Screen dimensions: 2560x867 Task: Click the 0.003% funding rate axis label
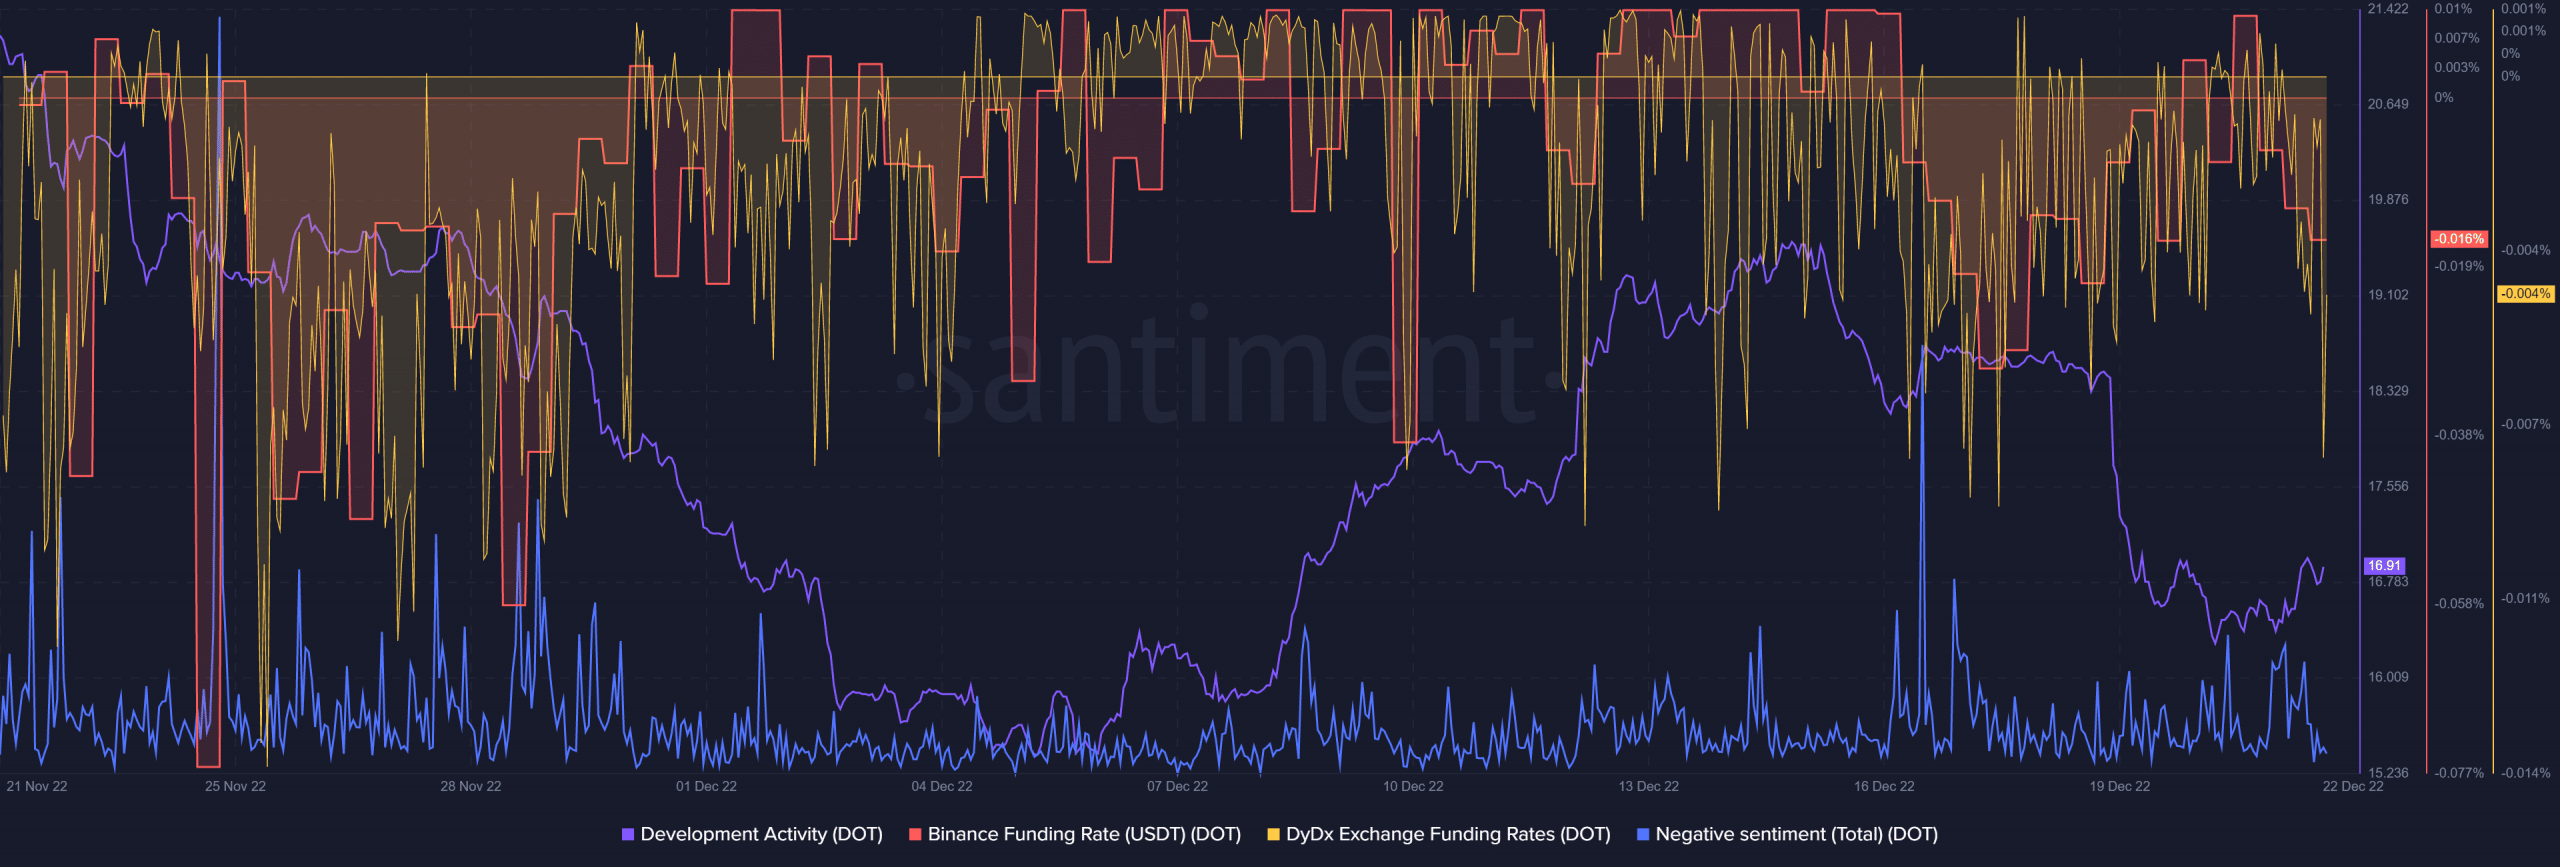[2457, 68]
